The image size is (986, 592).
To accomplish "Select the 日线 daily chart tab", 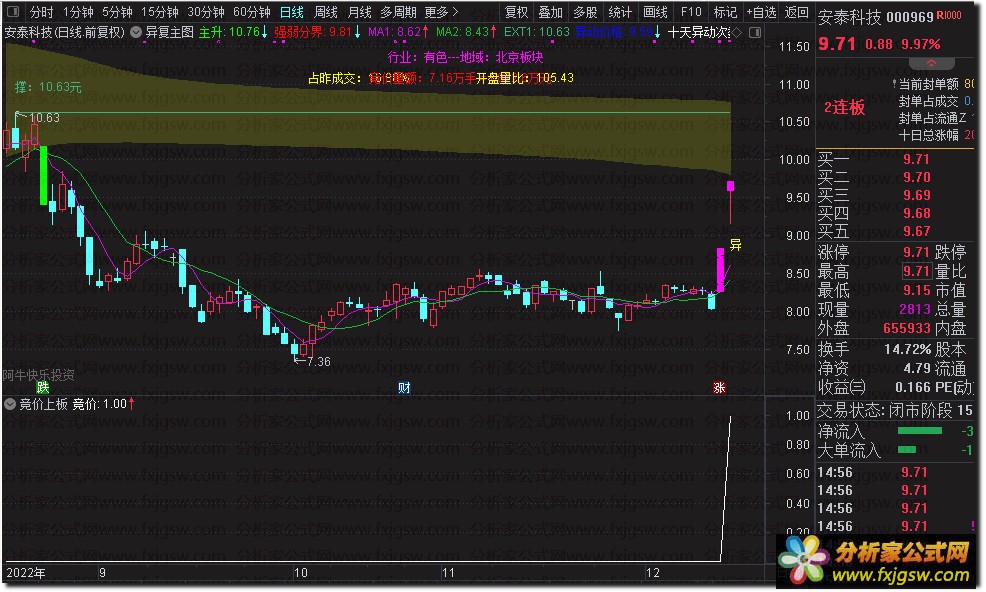I will (x=292, y=12).
